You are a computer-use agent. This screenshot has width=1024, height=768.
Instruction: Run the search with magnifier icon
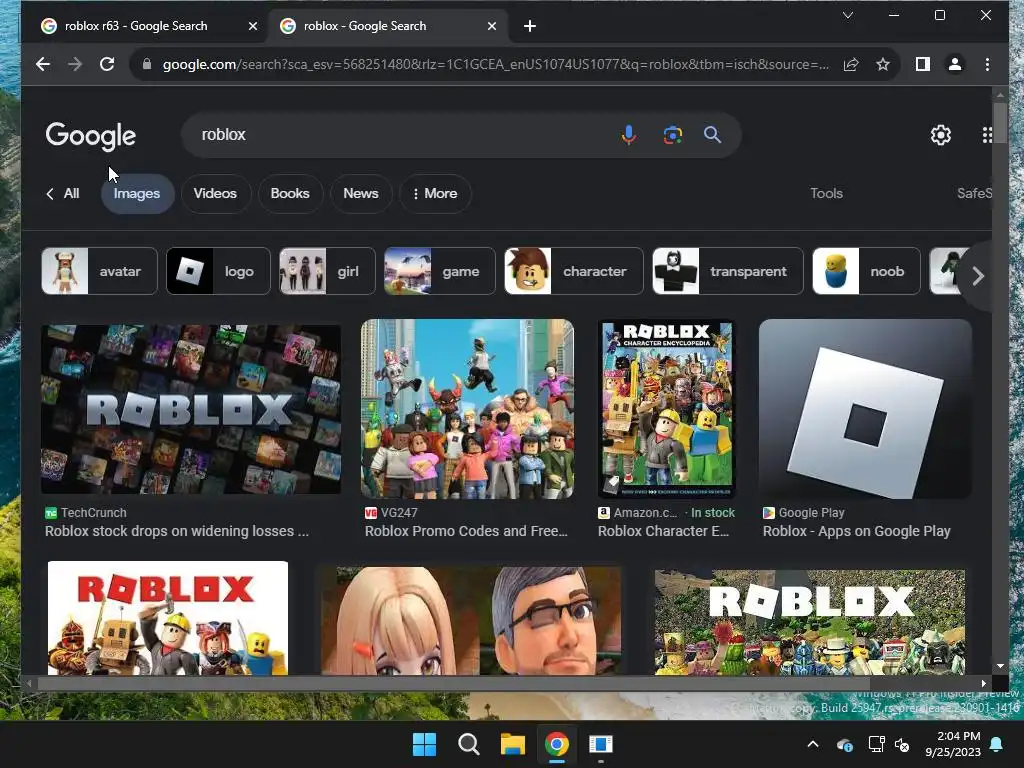click(712, 135)
